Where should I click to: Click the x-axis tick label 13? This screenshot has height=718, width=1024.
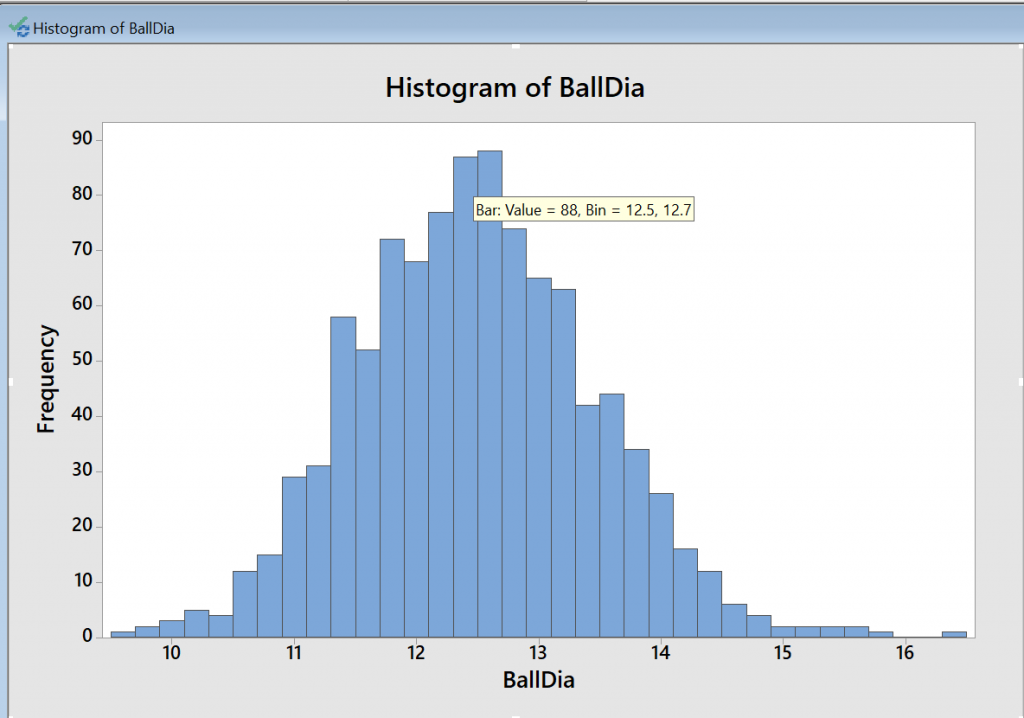click(x=538, y=652)
